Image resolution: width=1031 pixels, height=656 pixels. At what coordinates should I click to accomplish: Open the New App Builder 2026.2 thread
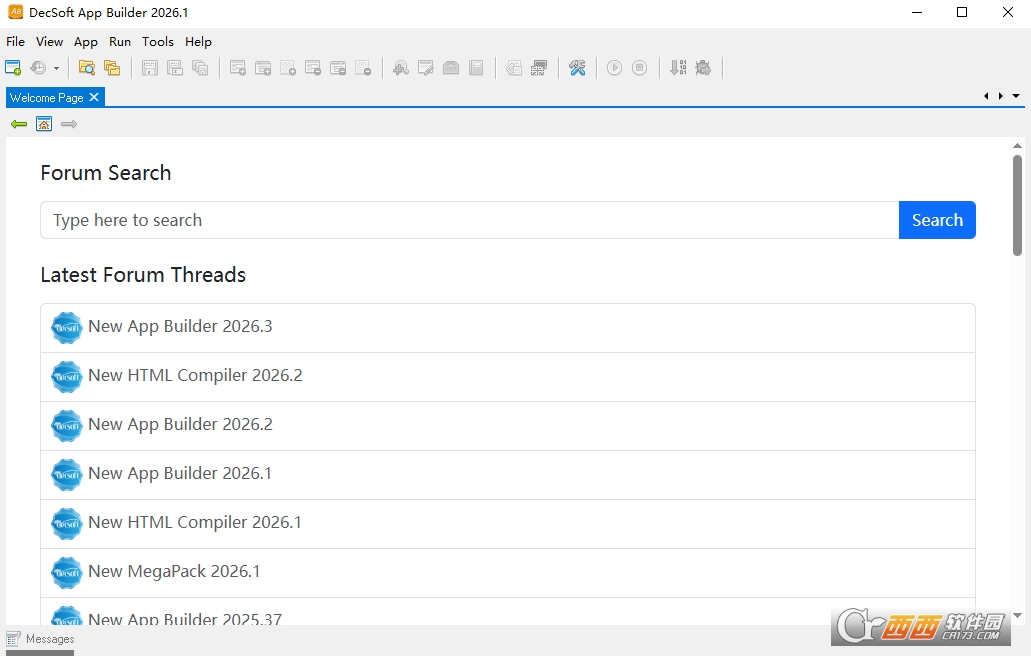[x=508, y=426]
